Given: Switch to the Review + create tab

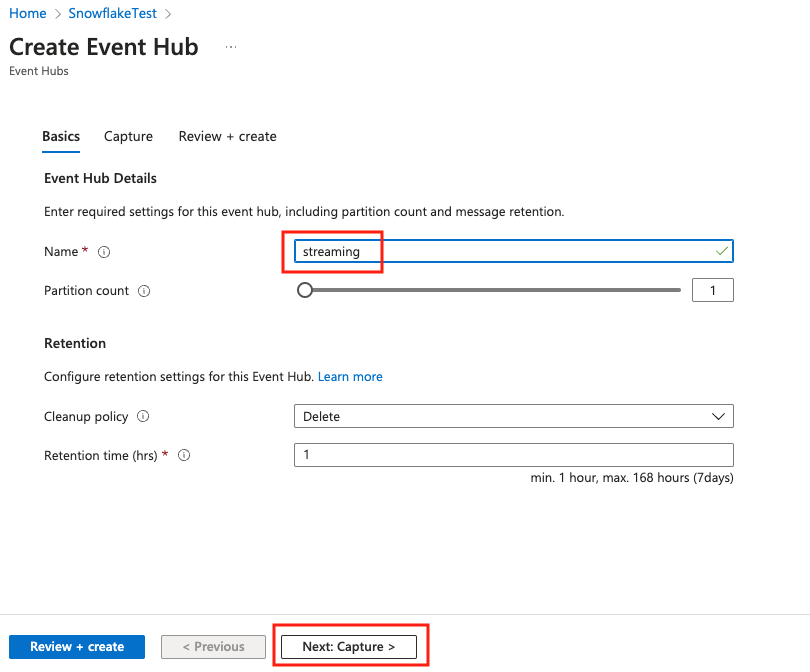Looking at the screenshot, I should [x=227, y=136].
